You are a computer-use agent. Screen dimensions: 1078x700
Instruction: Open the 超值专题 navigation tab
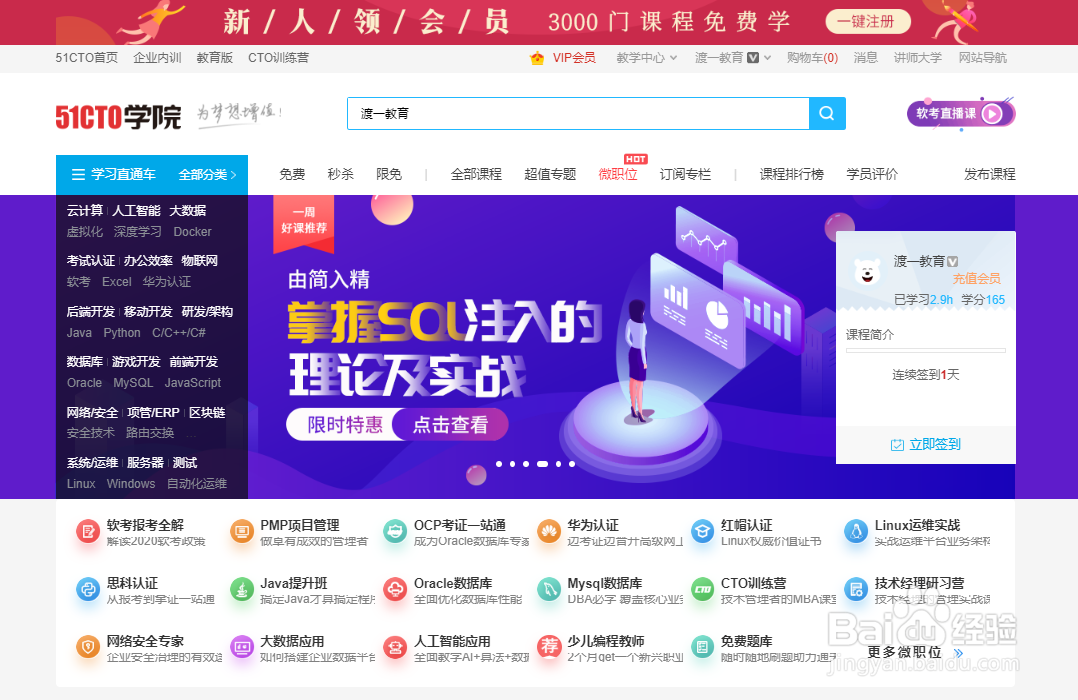(550, 174)
